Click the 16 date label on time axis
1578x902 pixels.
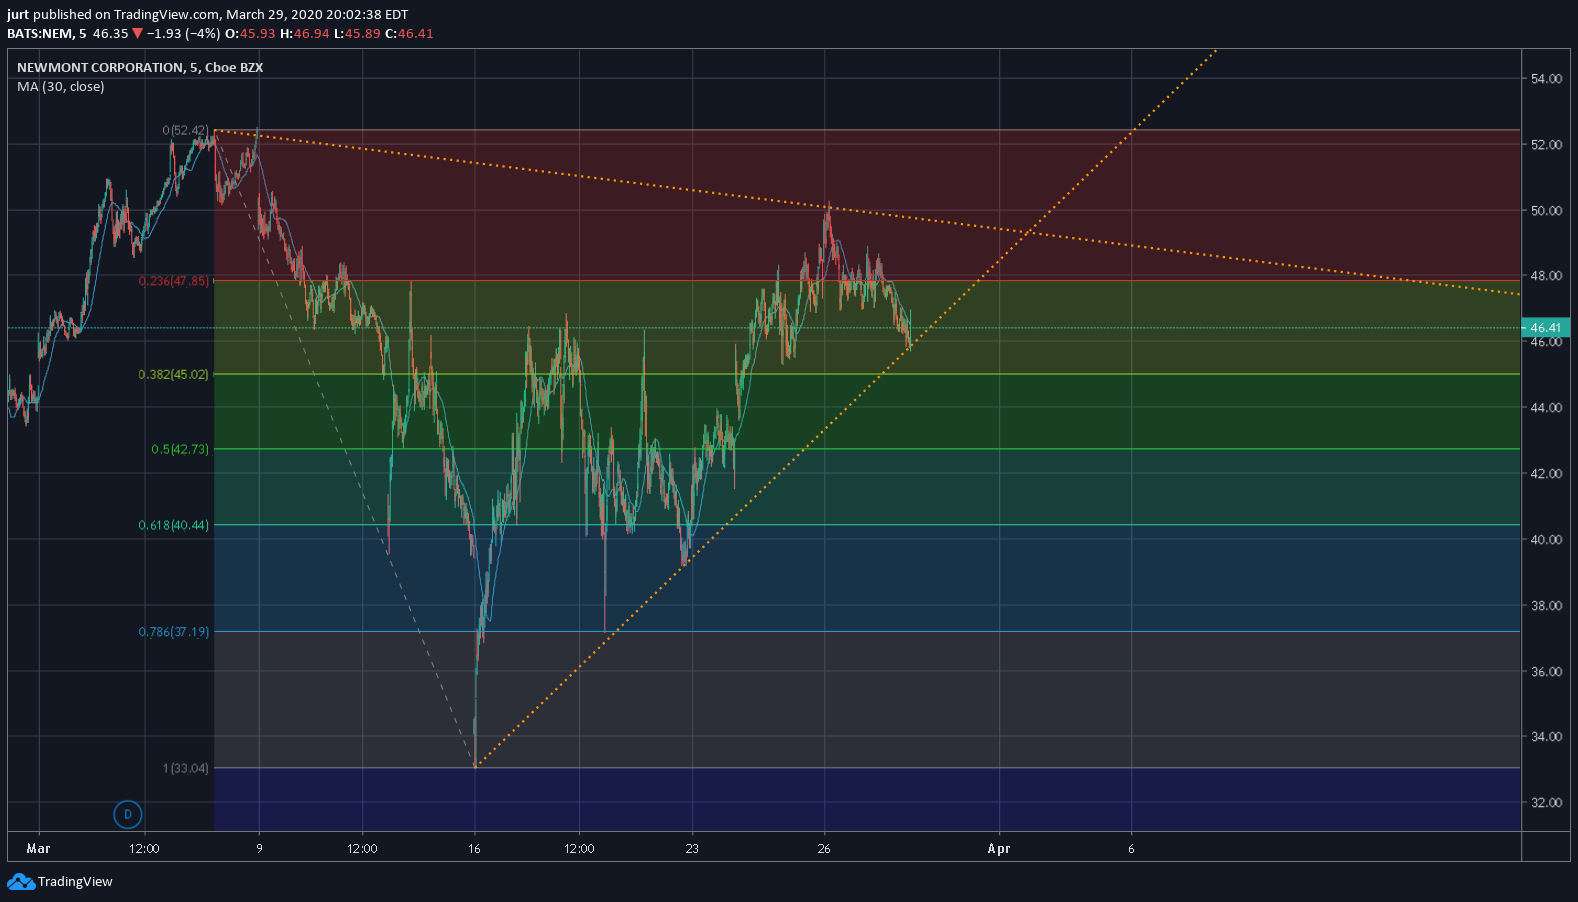pyautogui.click(x=474, y=849)
